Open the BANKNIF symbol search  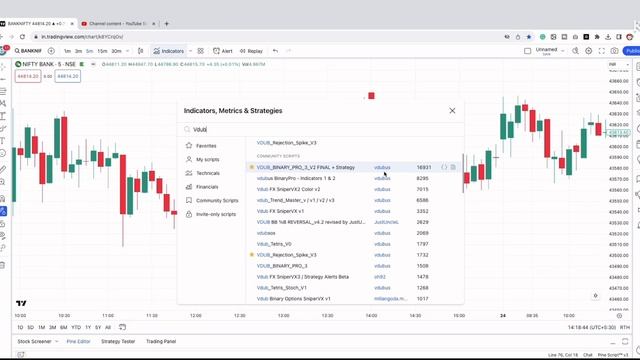coord(28,51)
